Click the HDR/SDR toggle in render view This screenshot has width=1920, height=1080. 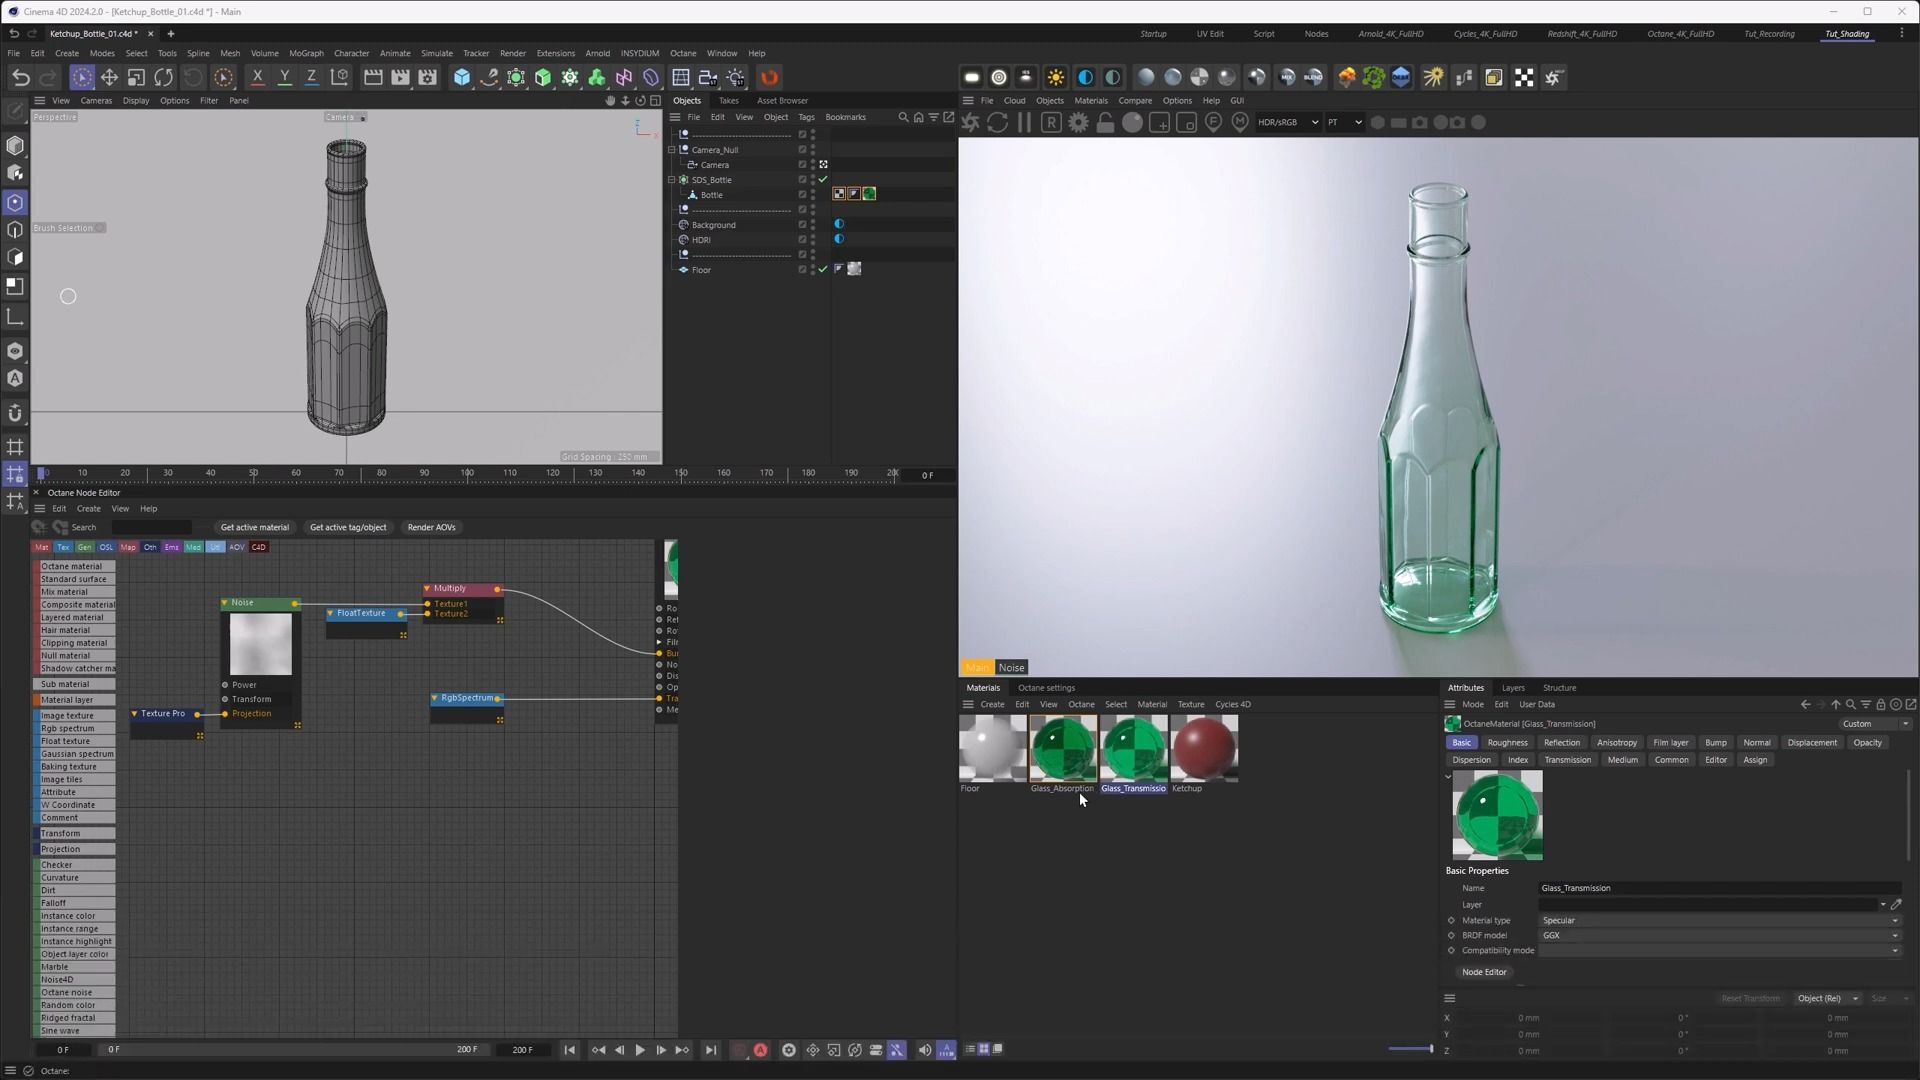tap(1276, 123)
